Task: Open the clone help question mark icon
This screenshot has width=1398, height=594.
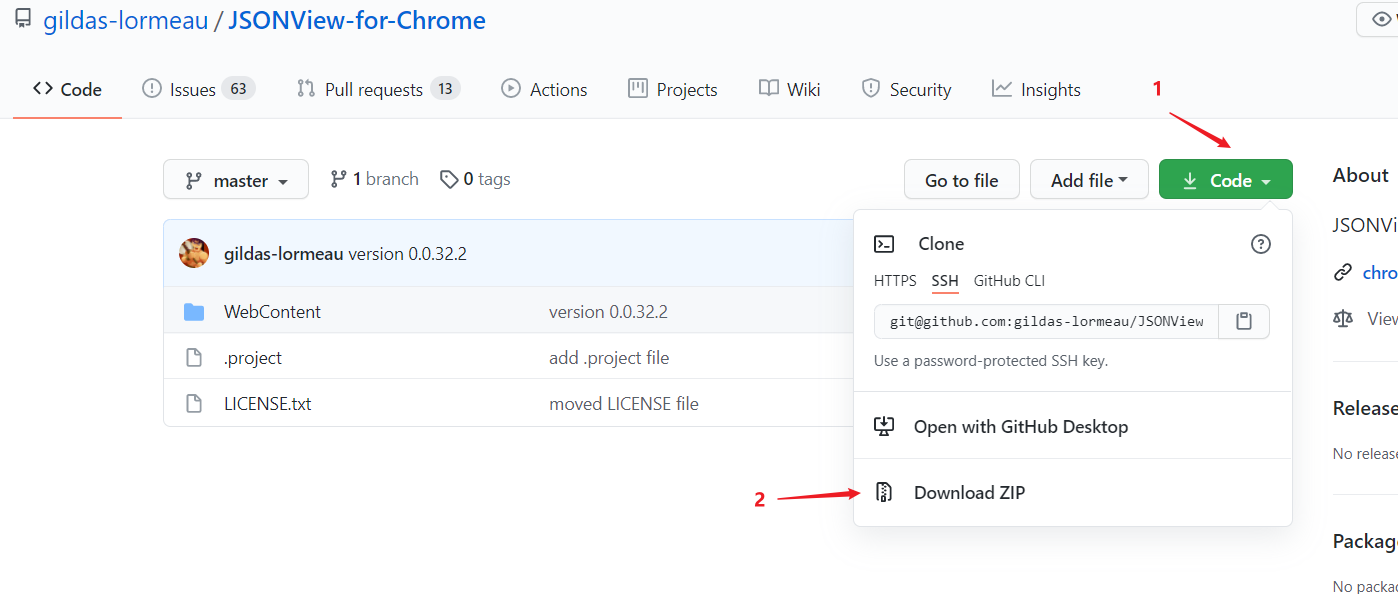Action: tap(1261, 244)
